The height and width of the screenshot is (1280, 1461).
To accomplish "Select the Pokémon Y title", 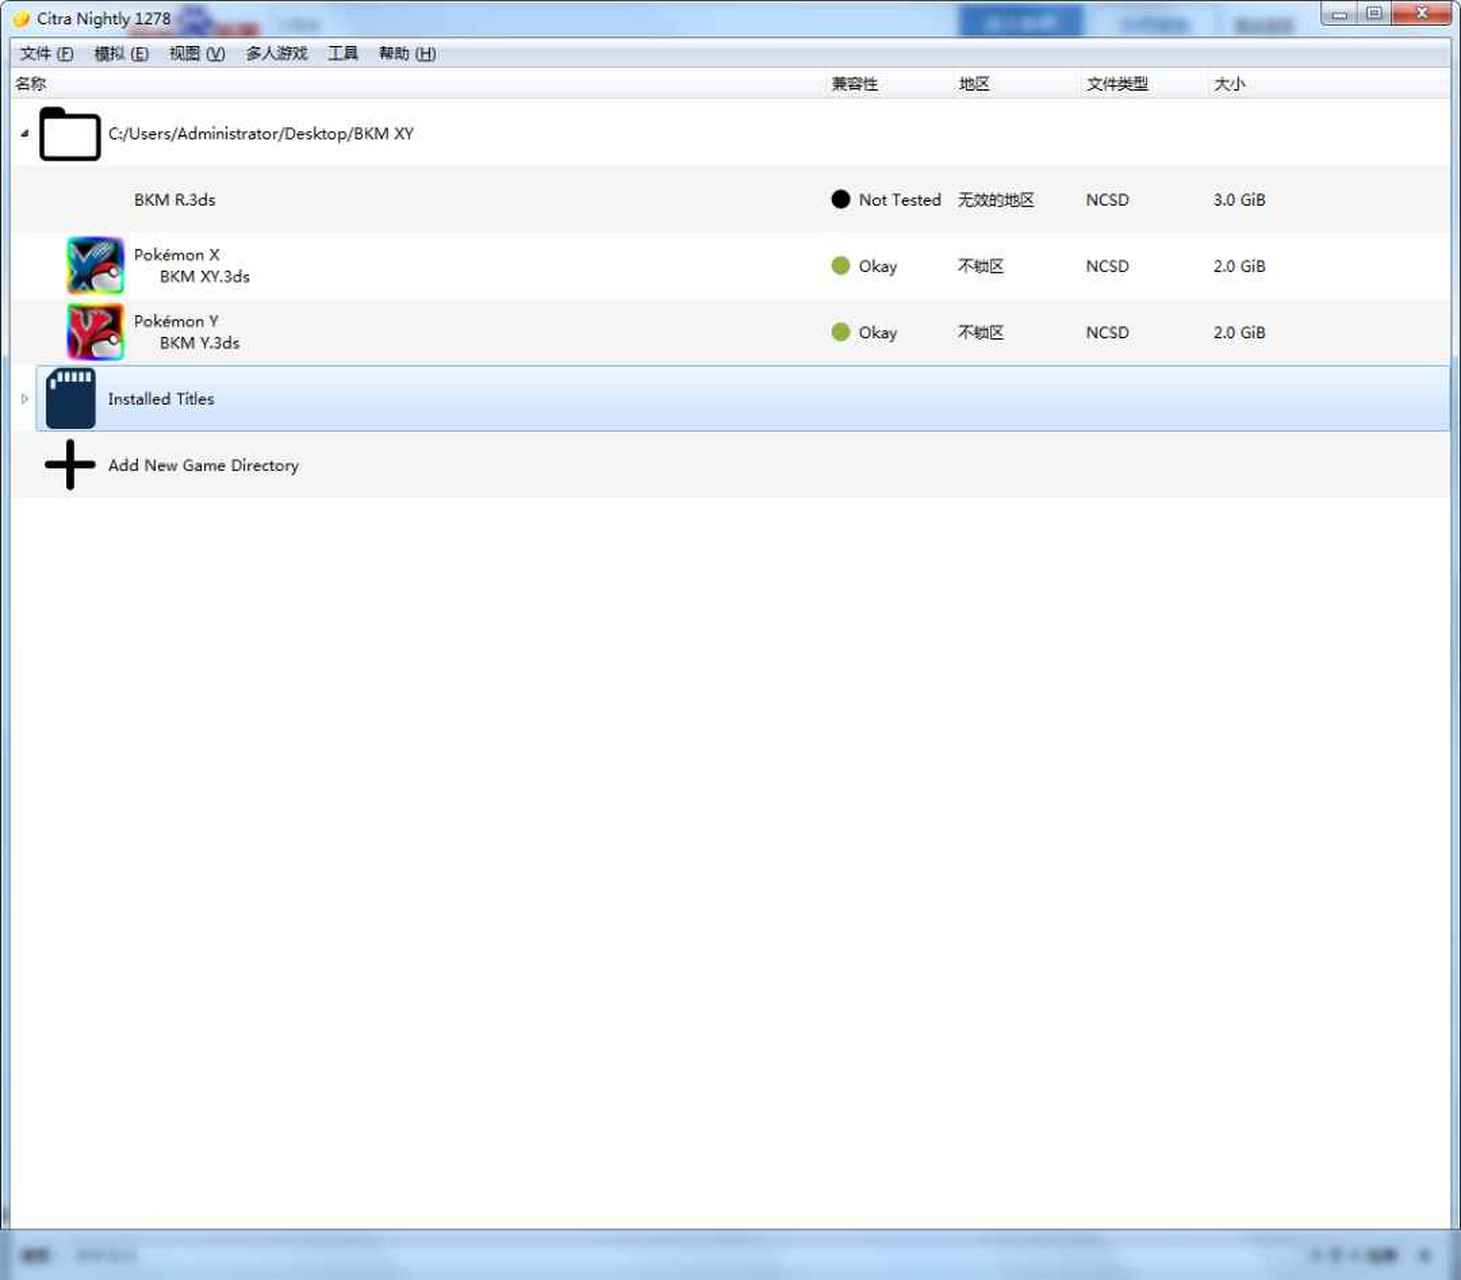I will 176,320.
